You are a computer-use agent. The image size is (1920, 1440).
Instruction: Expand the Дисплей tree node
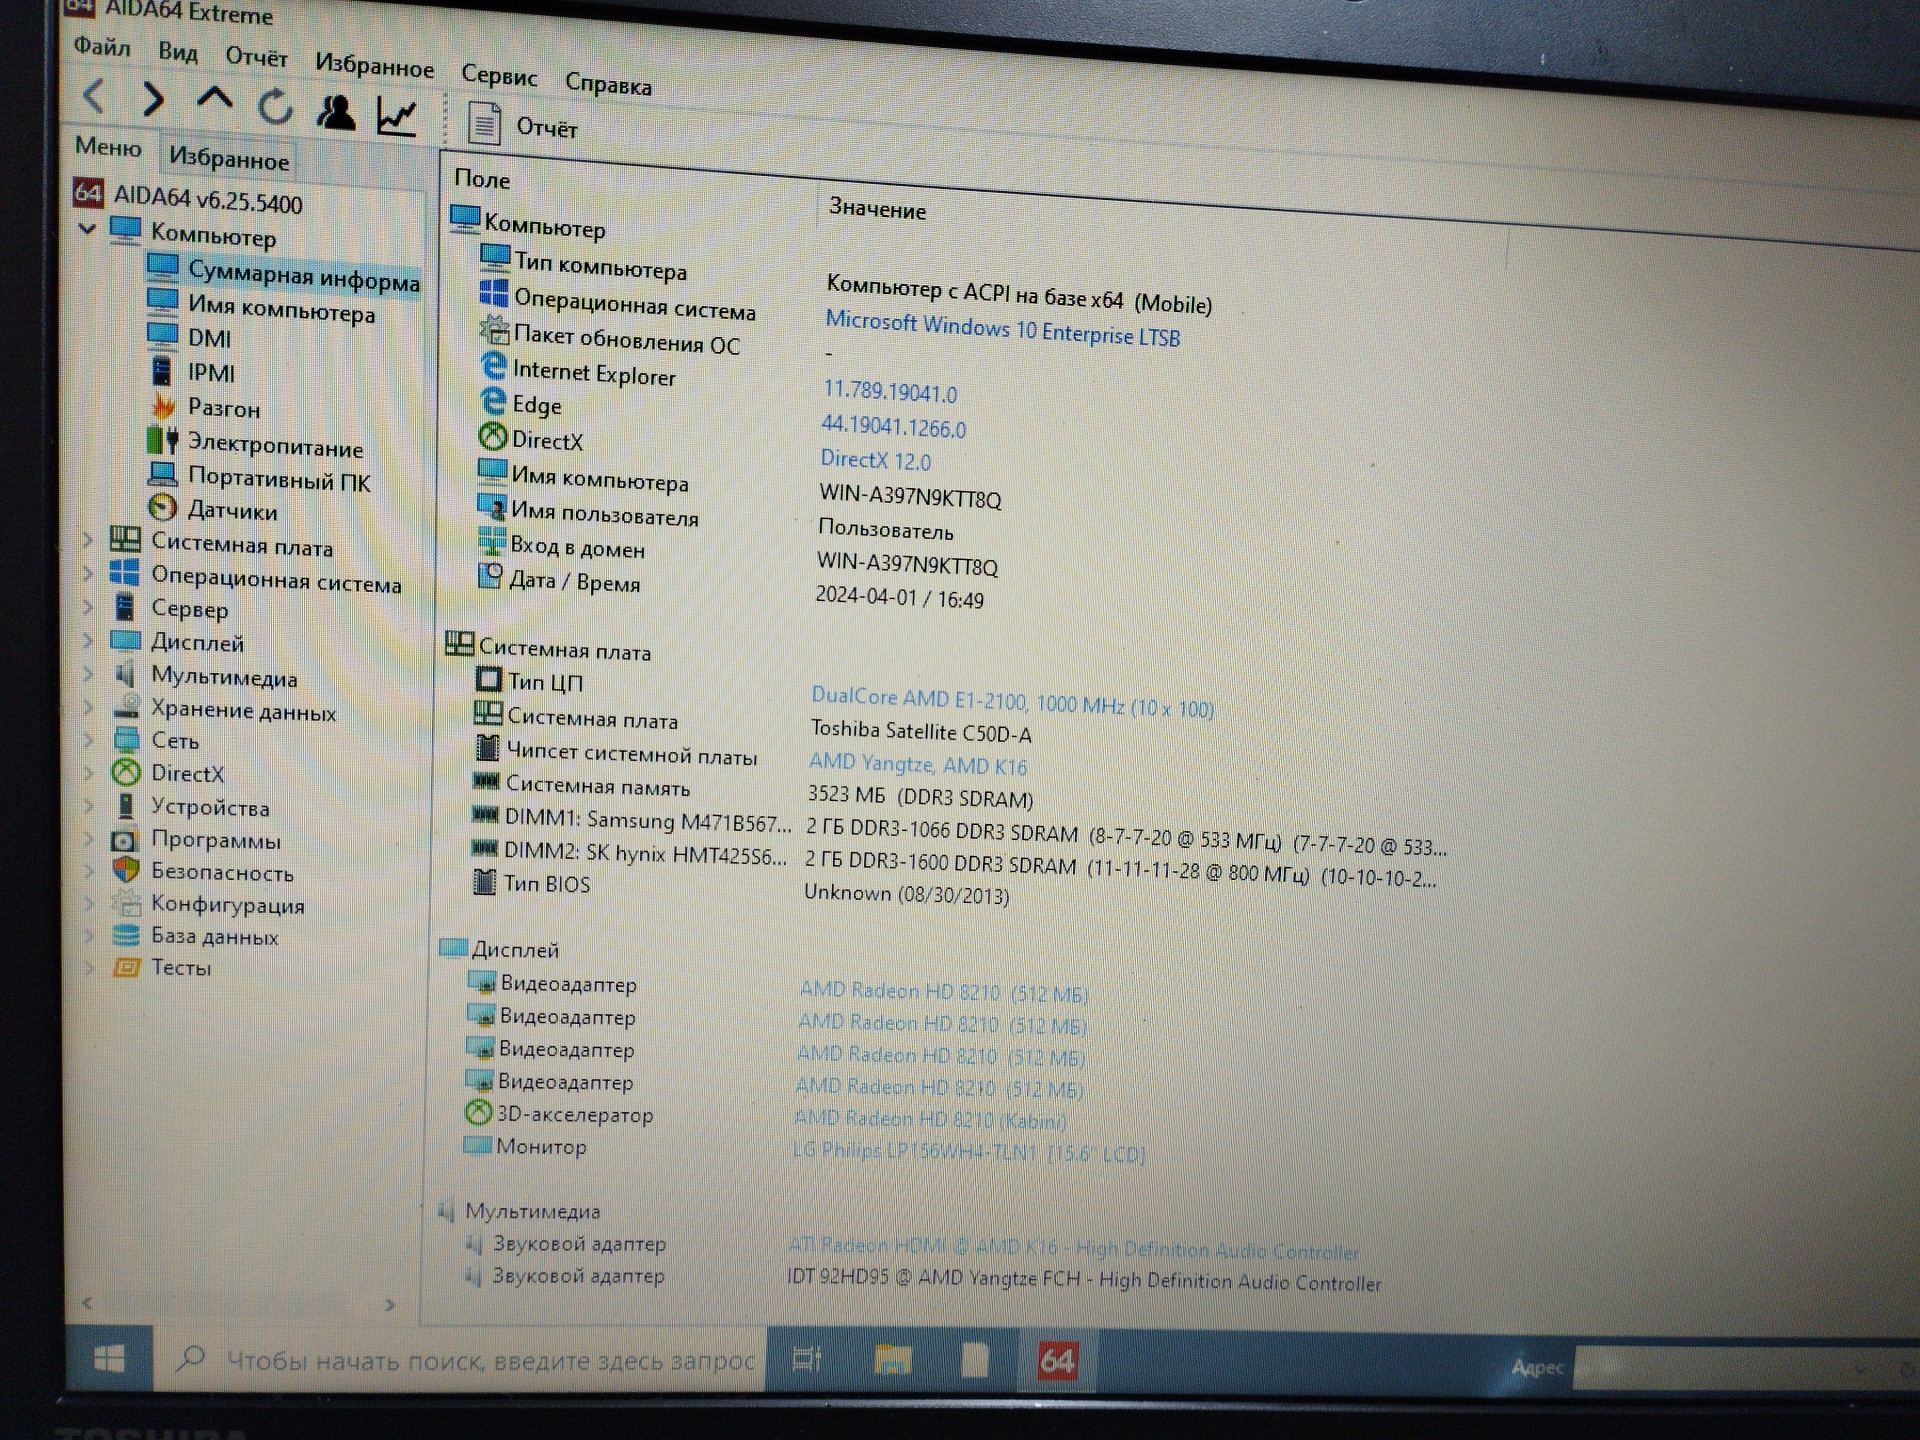click(88, 640)
